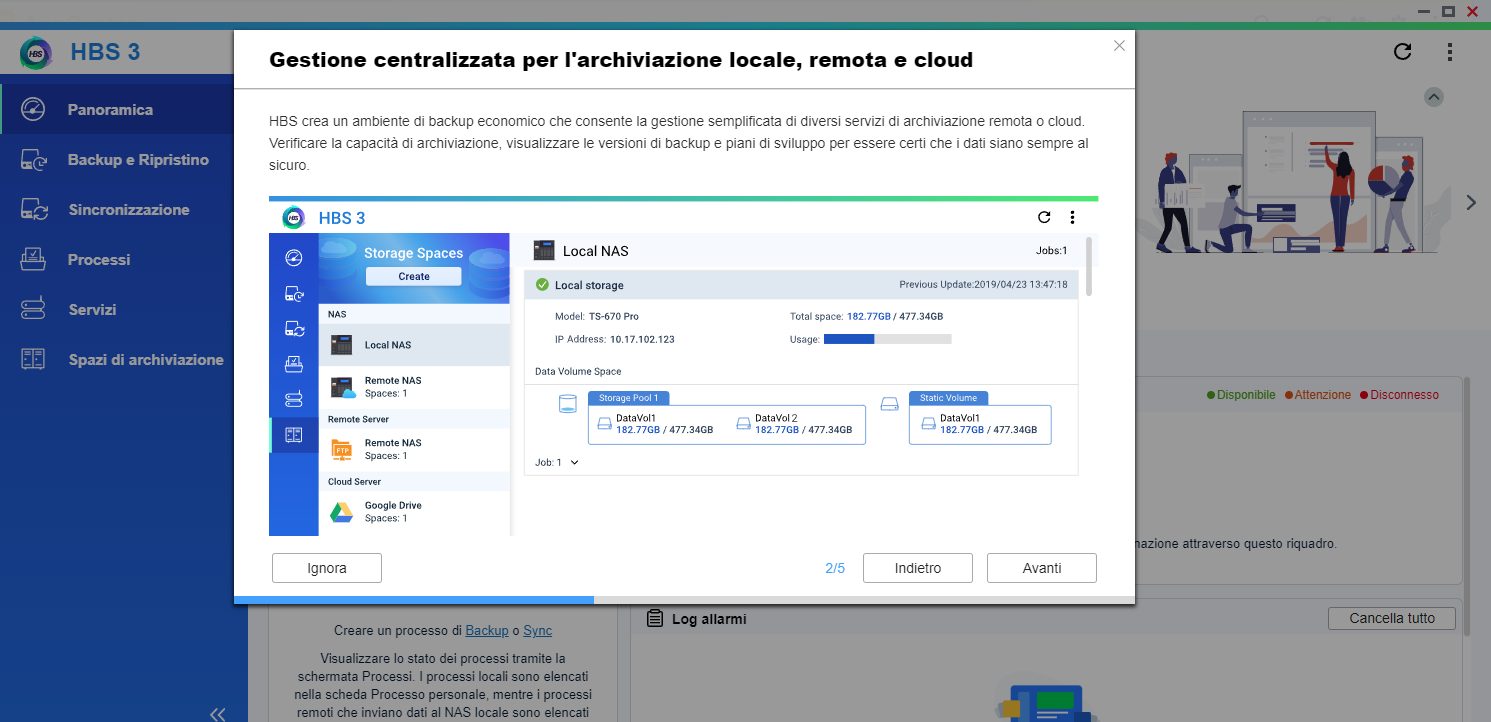Collapse the banner with up-chevron button

[1434, 97]
